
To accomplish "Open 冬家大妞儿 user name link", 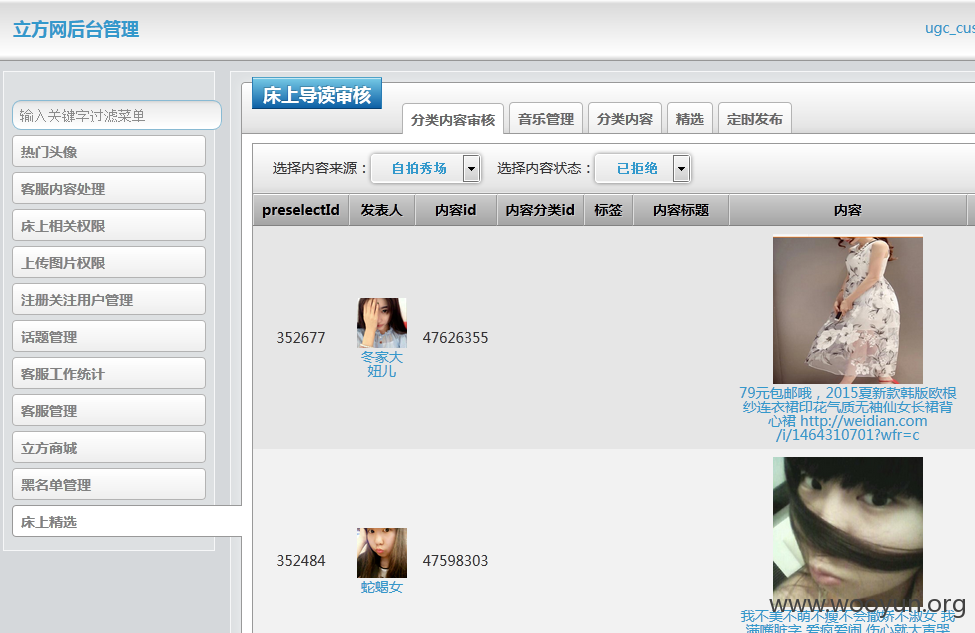I will [382, 364].
